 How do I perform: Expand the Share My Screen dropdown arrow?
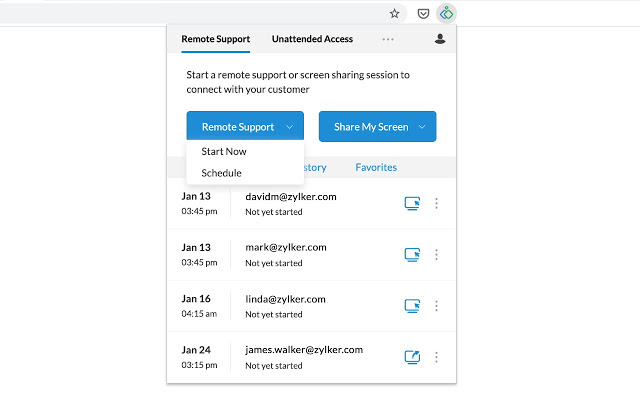point(422,127)
